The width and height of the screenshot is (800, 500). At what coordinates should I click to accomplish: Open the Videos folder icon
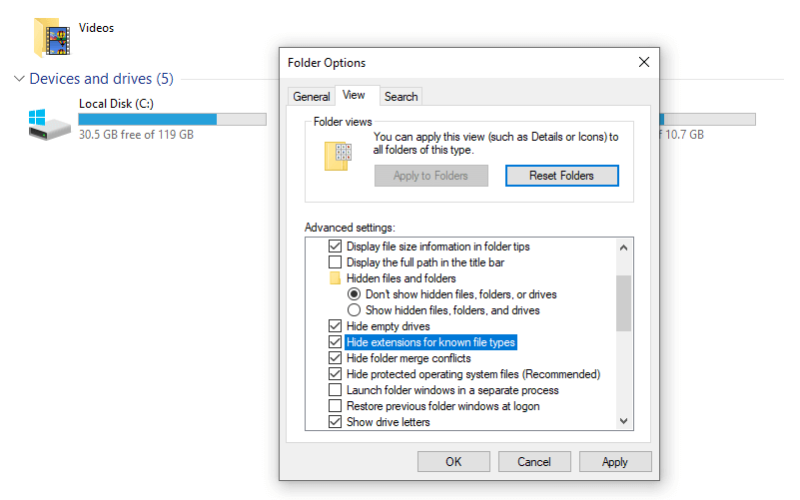point(52,37)
